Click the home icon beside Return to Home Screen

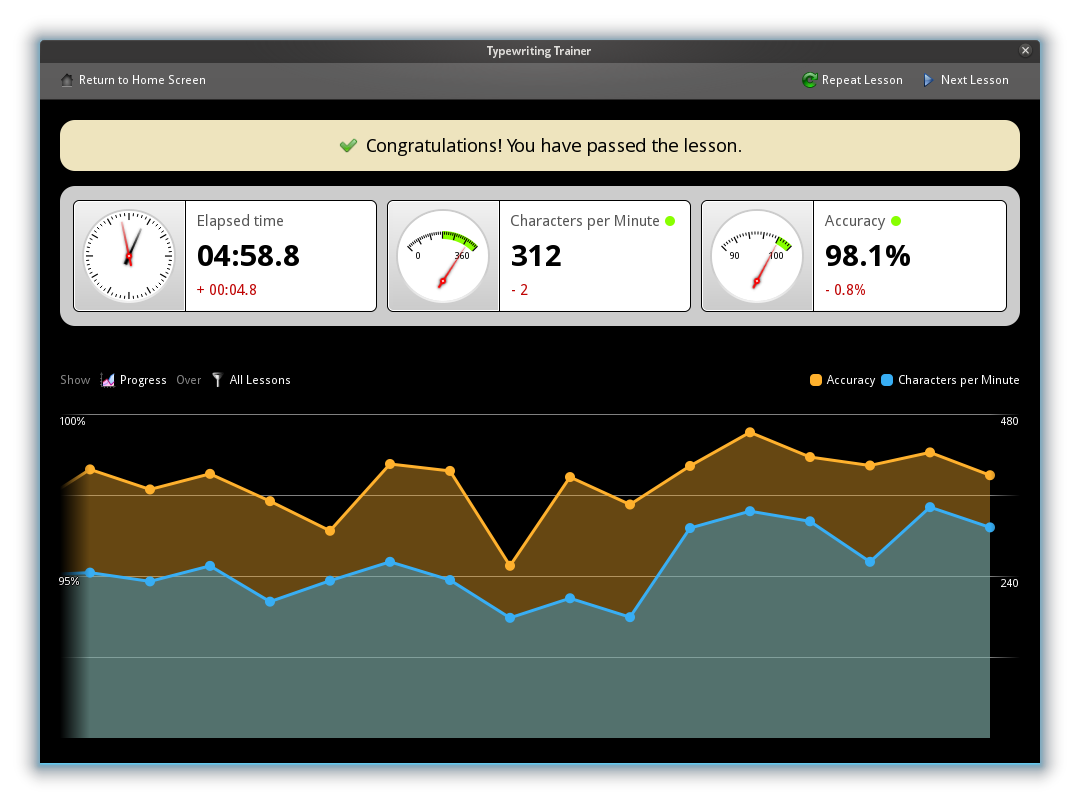click(x=67, y=80)
